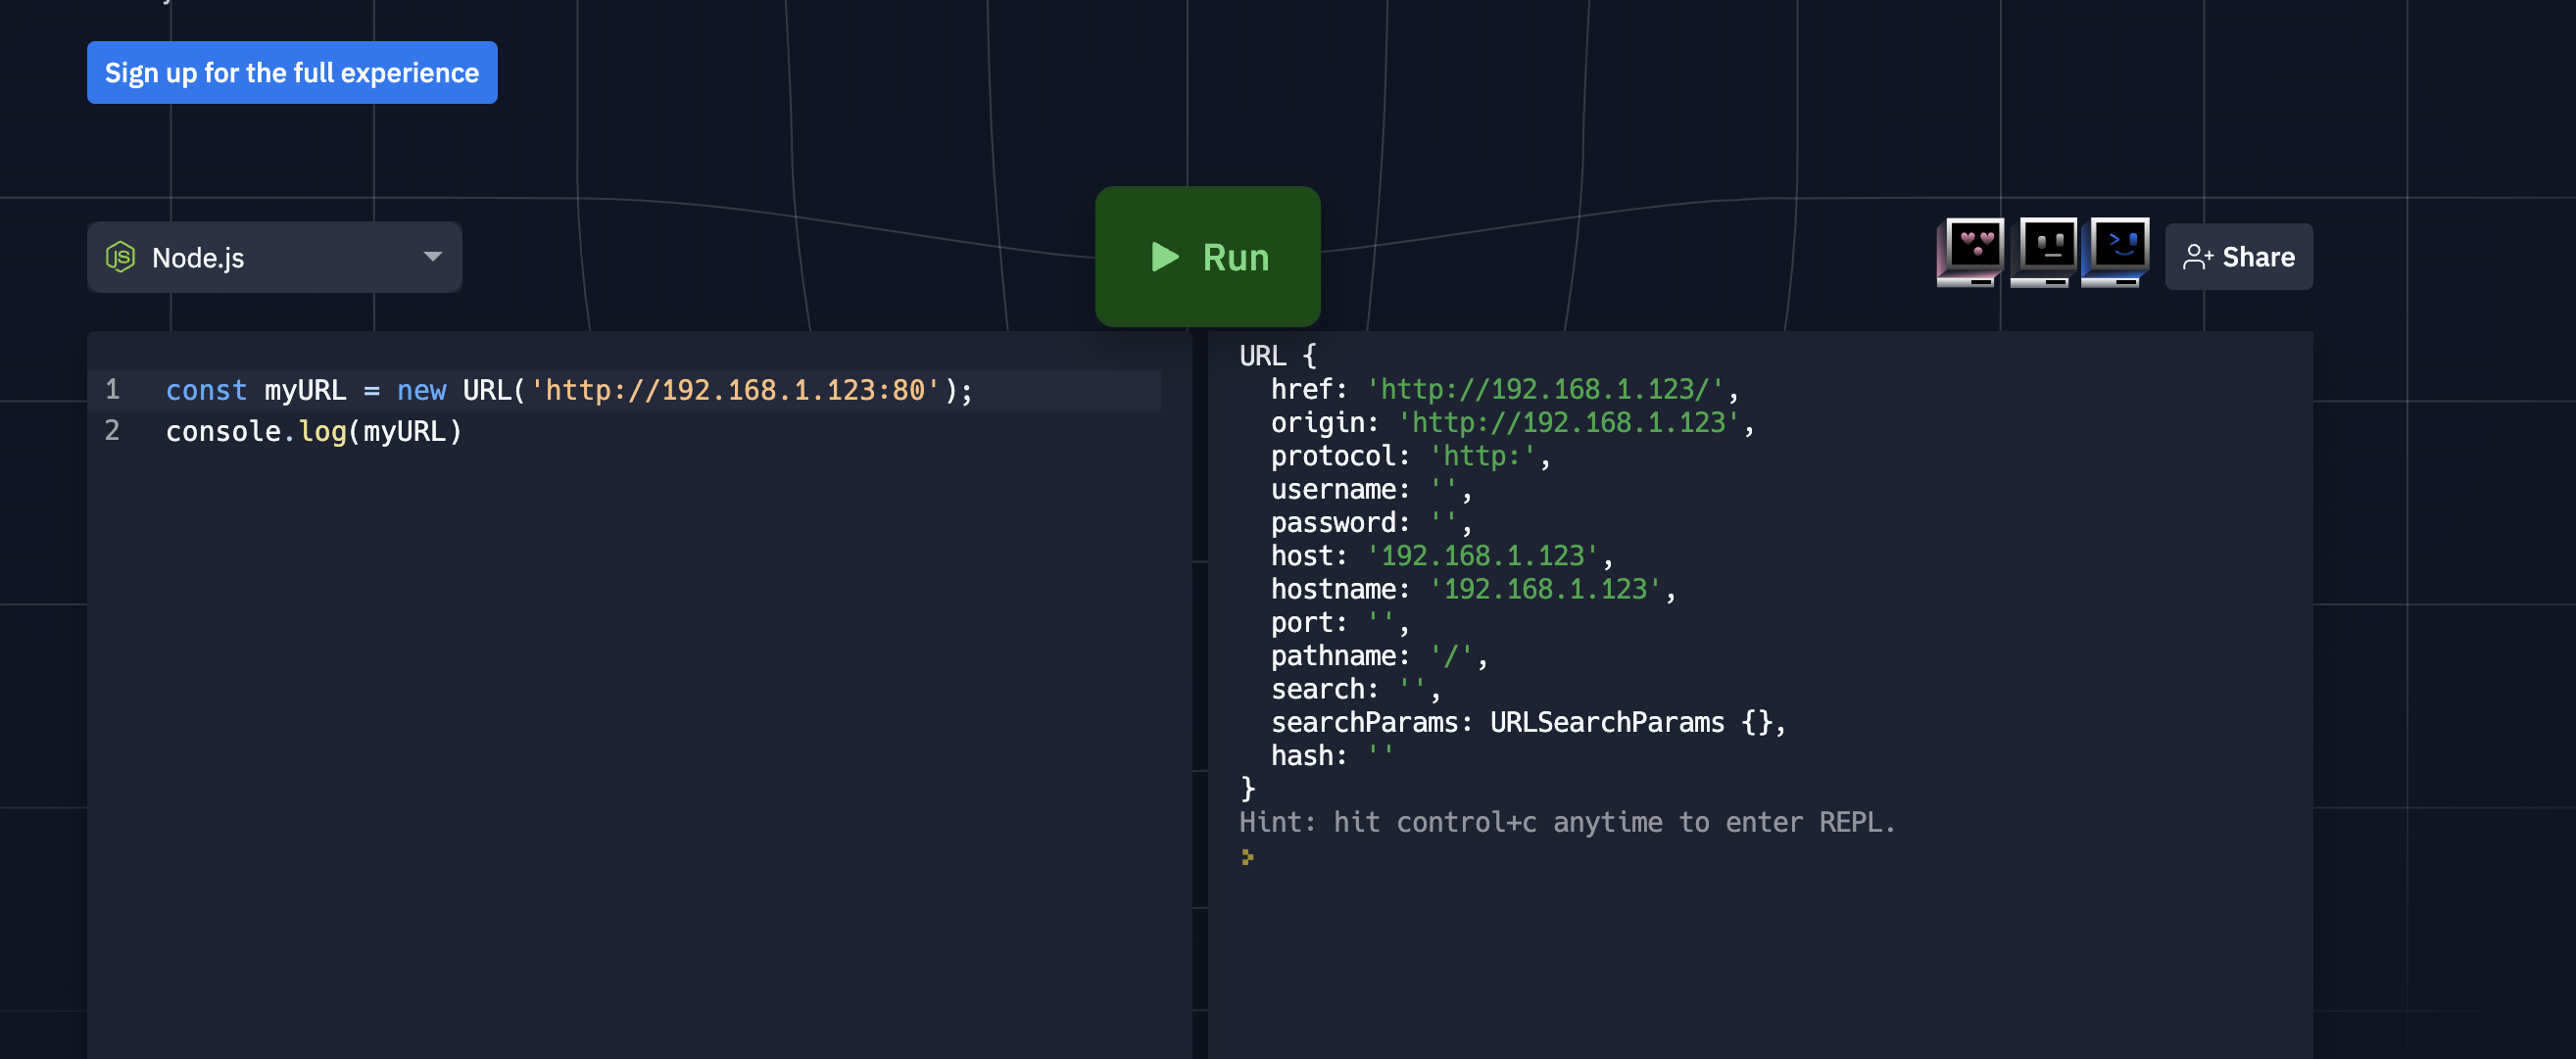The image size is (2576, 1059).
Task: Click the terminal prompt after the output
Action: click(1247, 857)
